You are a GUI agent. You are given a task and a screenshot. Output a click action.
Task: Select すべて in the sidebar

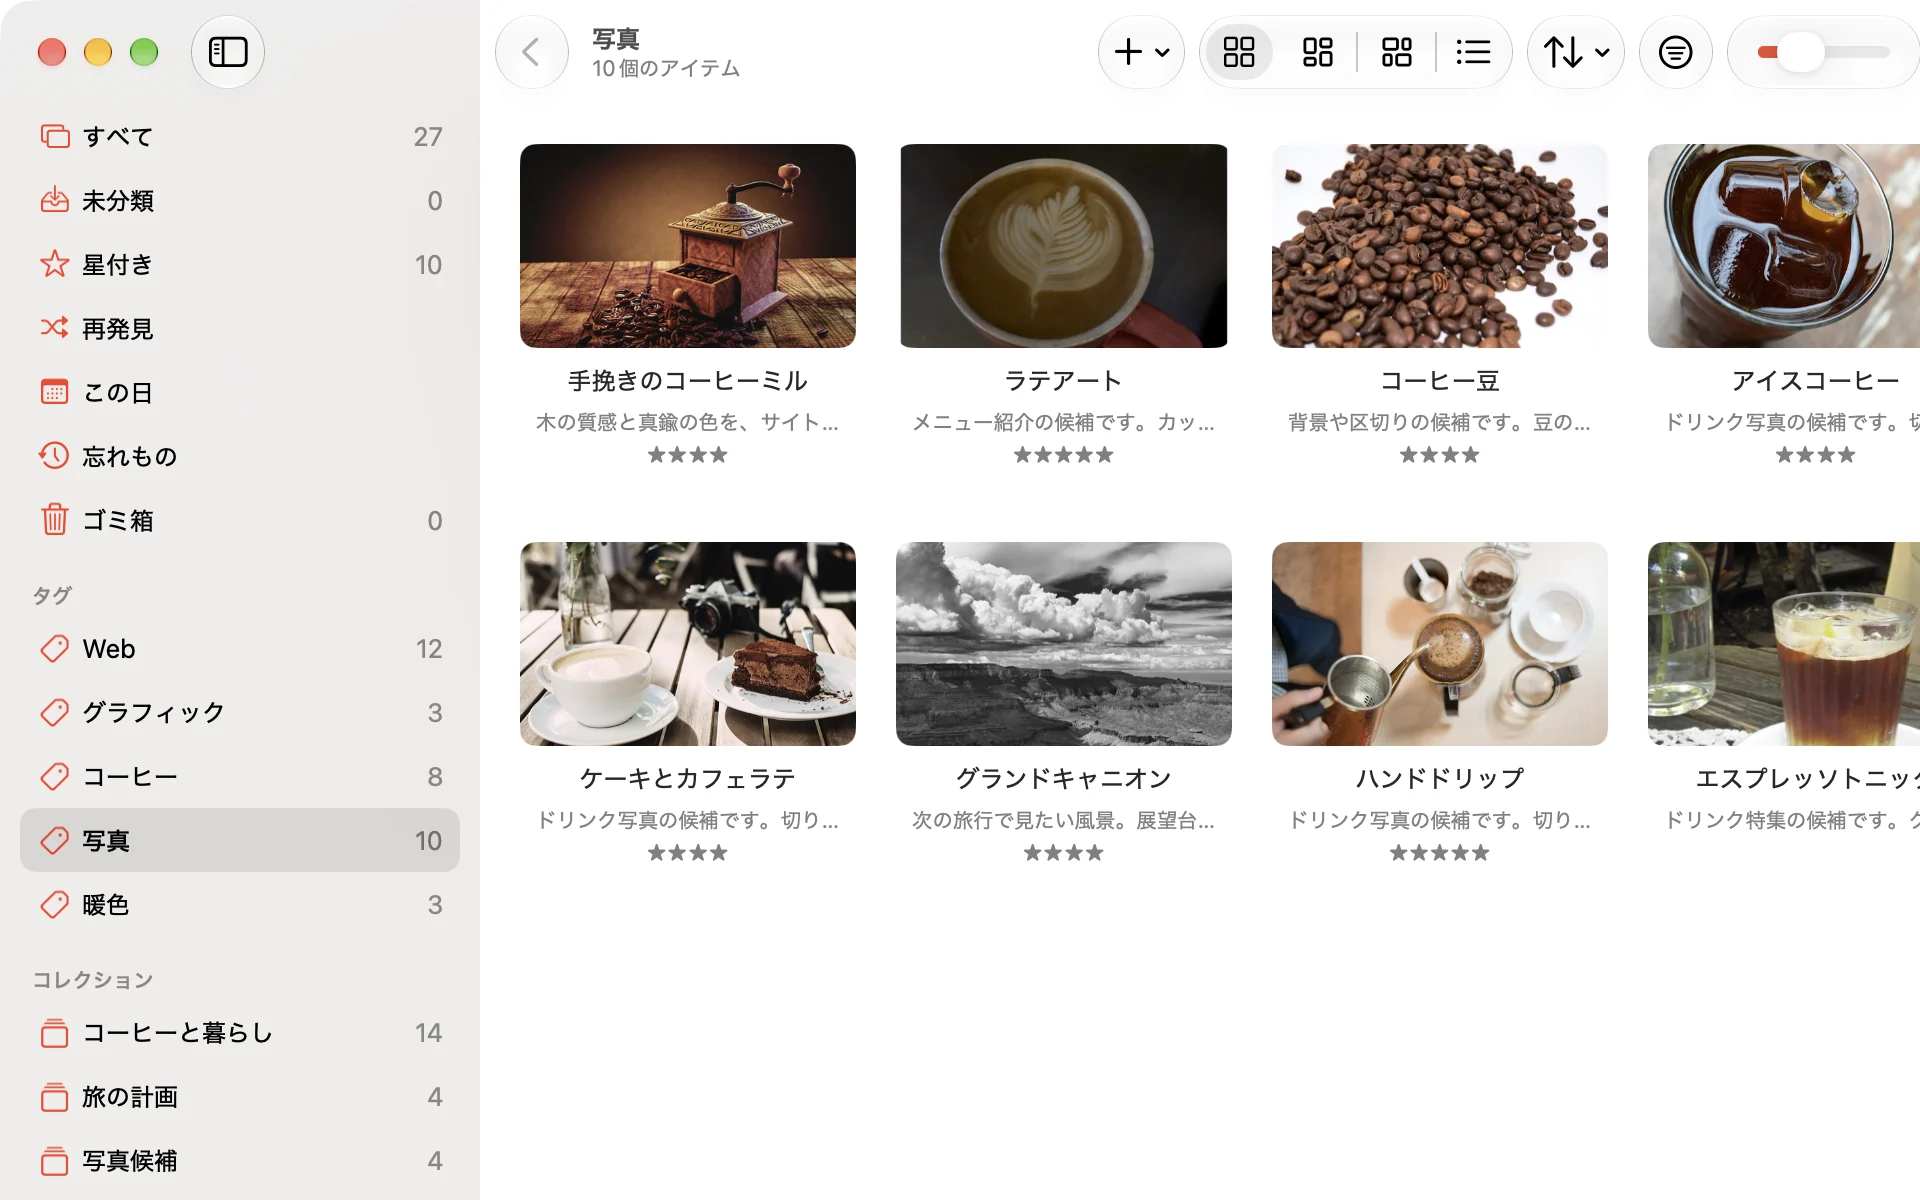point(240,136)
